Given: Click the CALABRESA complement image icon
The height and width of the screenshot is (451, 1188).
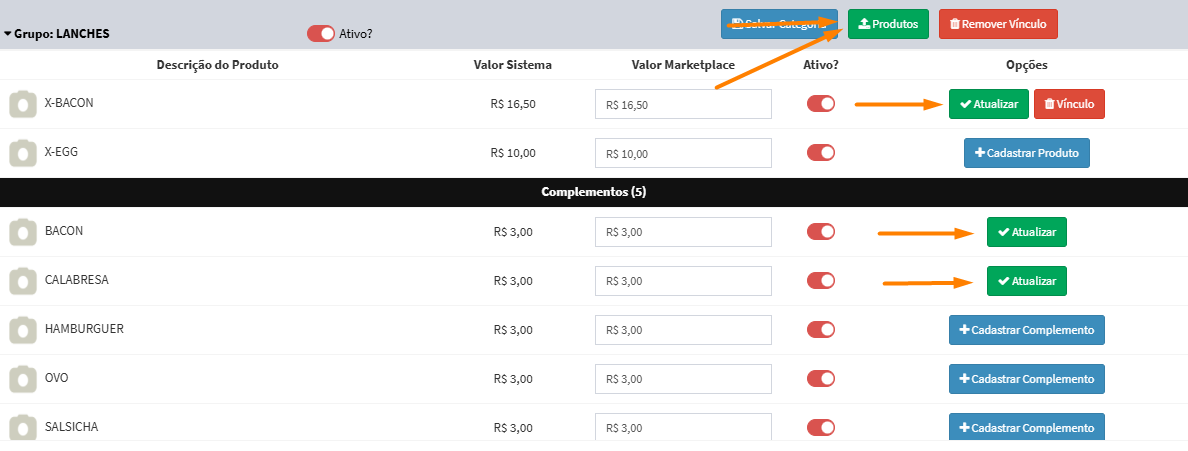Looking at the screenshot, I should coord(23,281).
